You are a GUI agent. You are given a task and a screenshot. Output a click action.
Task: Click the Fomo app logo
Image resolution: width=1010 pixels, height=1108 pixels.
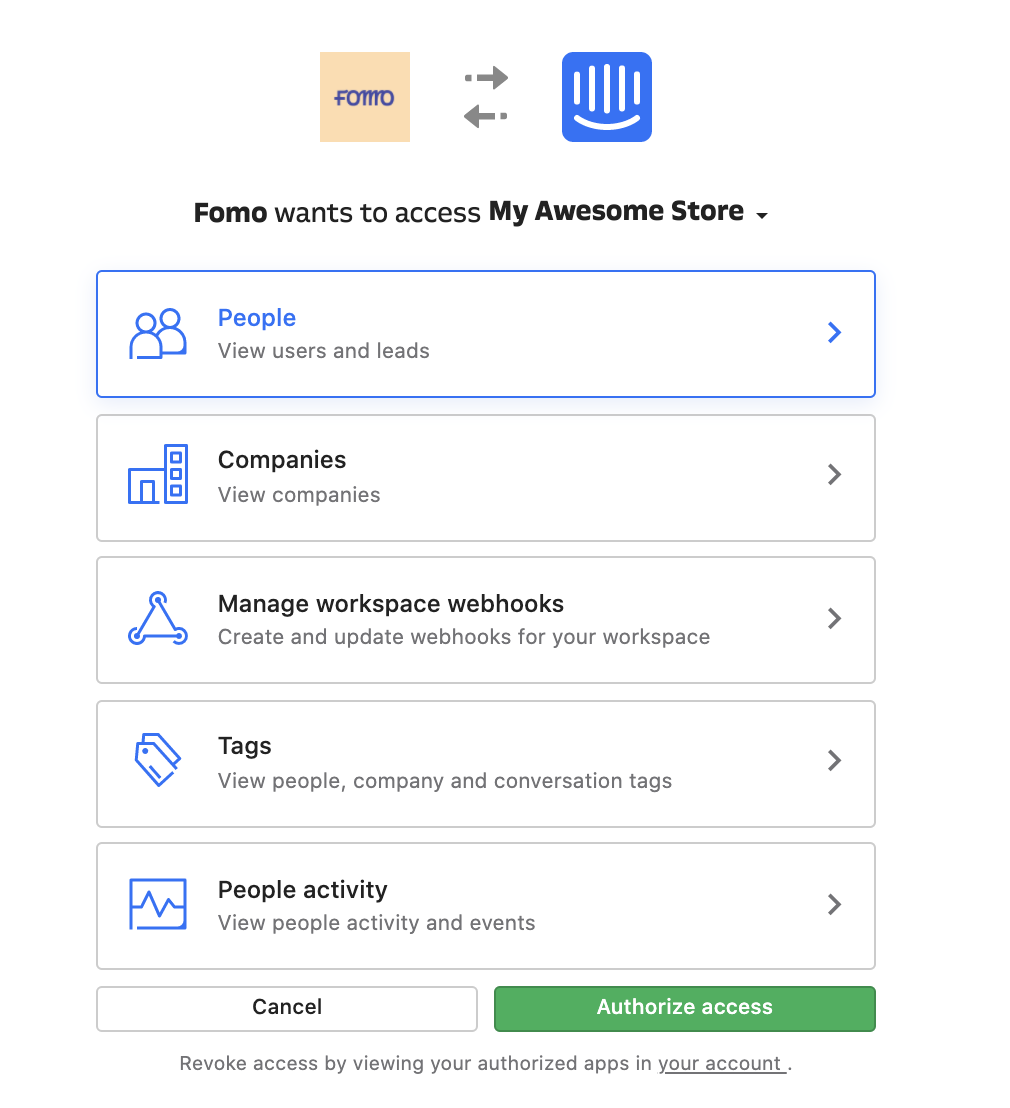pos(364,96)
